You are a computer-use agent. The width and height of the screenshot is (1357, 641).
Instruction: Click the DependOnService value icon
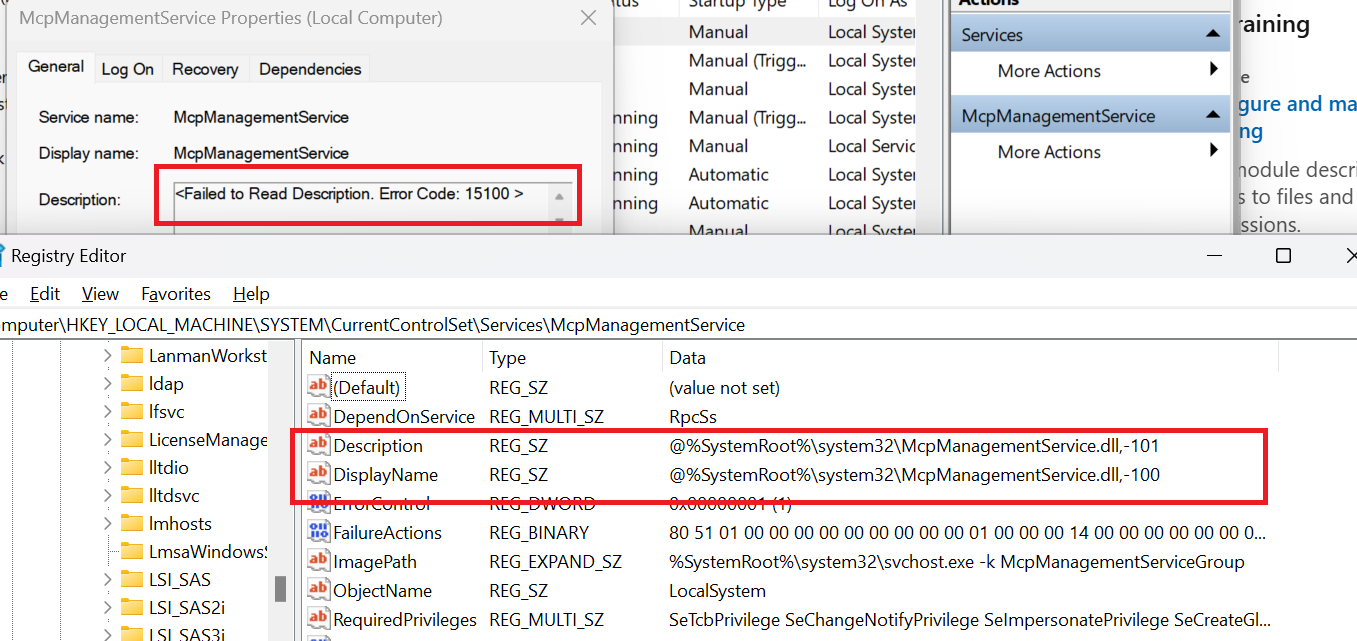click(x=319, y=416)
